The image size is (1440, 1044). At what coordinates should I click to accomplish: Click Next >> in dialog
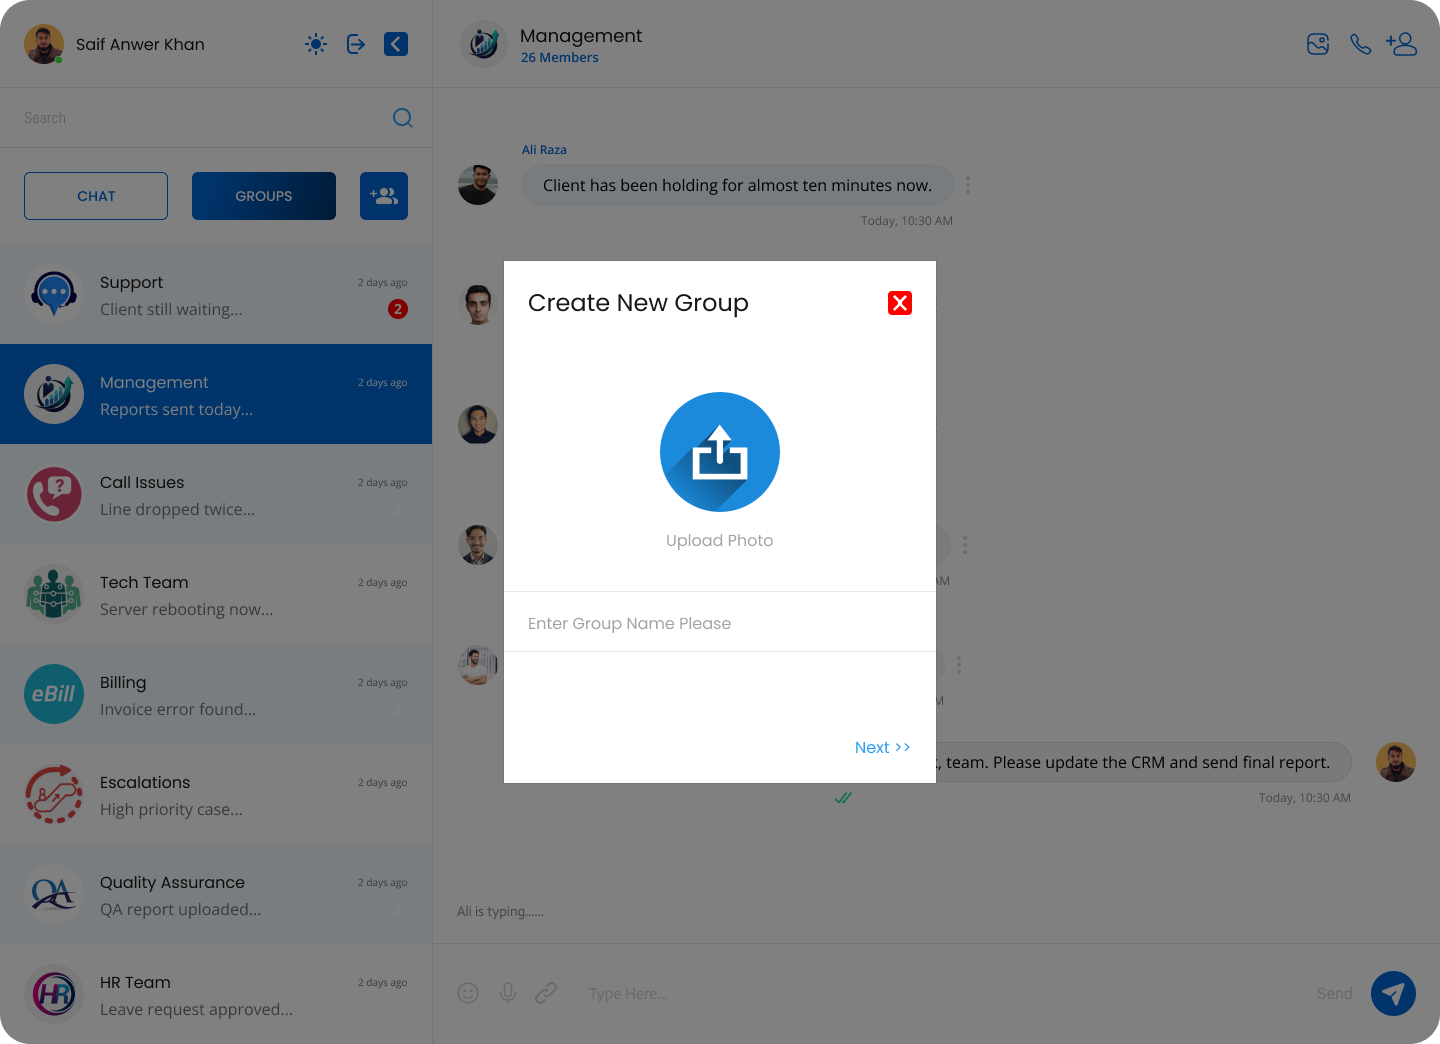pos(882,747)
